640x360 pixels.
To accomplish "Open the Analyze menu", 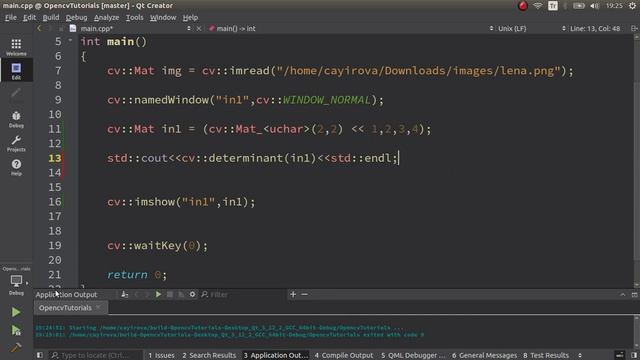I will (107, 18).
